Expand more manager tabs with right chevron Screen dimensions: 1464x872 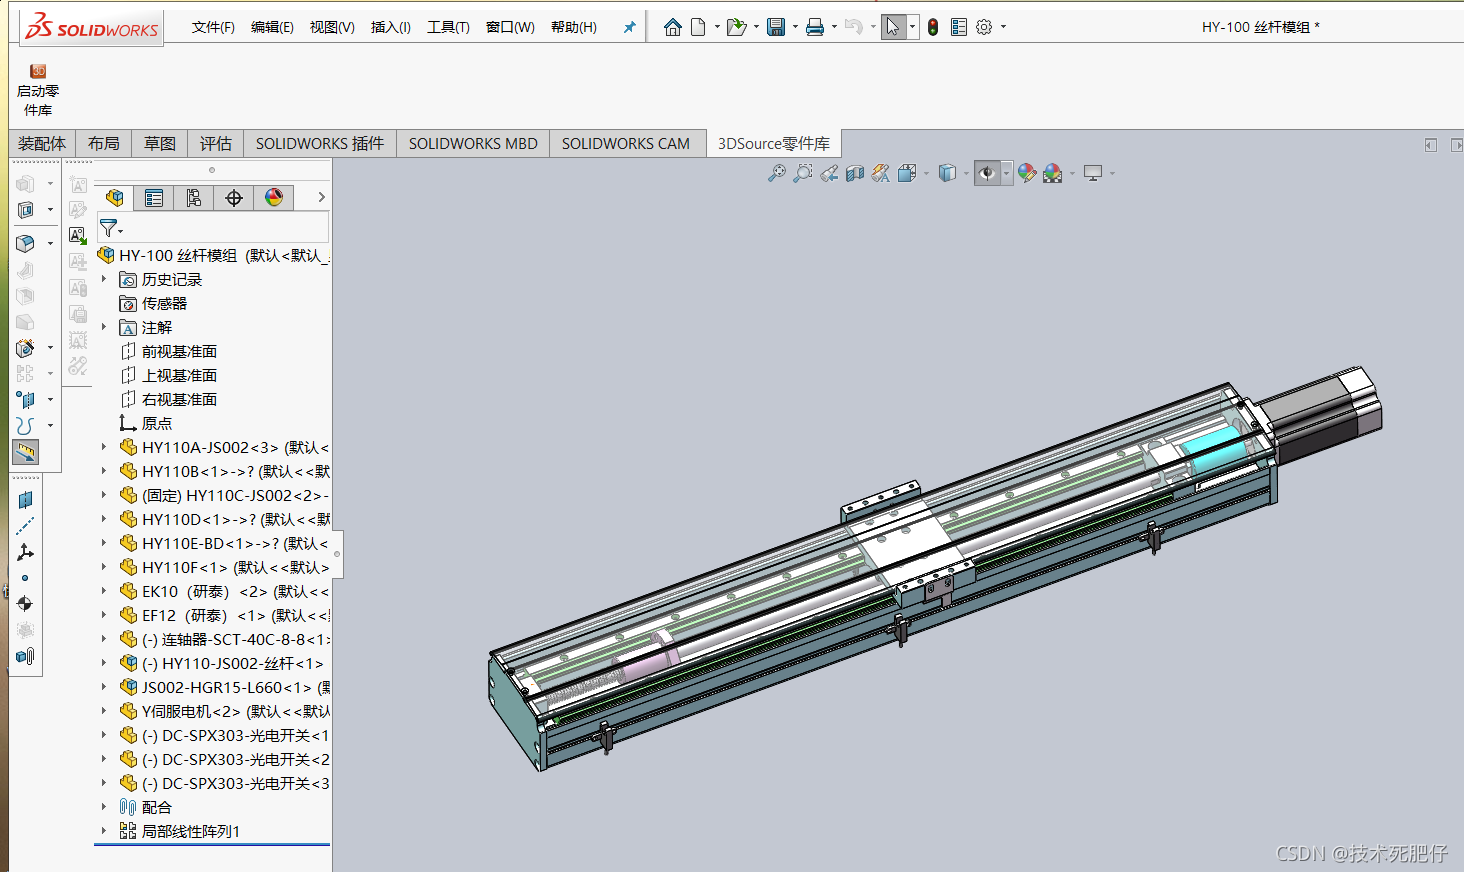(x=321, y=198)
